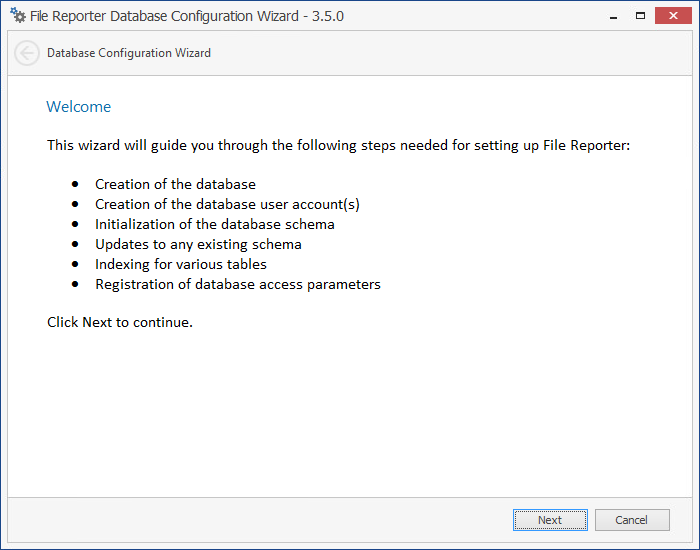The height and width of the screenshot is (550, 700).
Task: Click the Database Configuration Wizard header label
Action: coord(129,53)
